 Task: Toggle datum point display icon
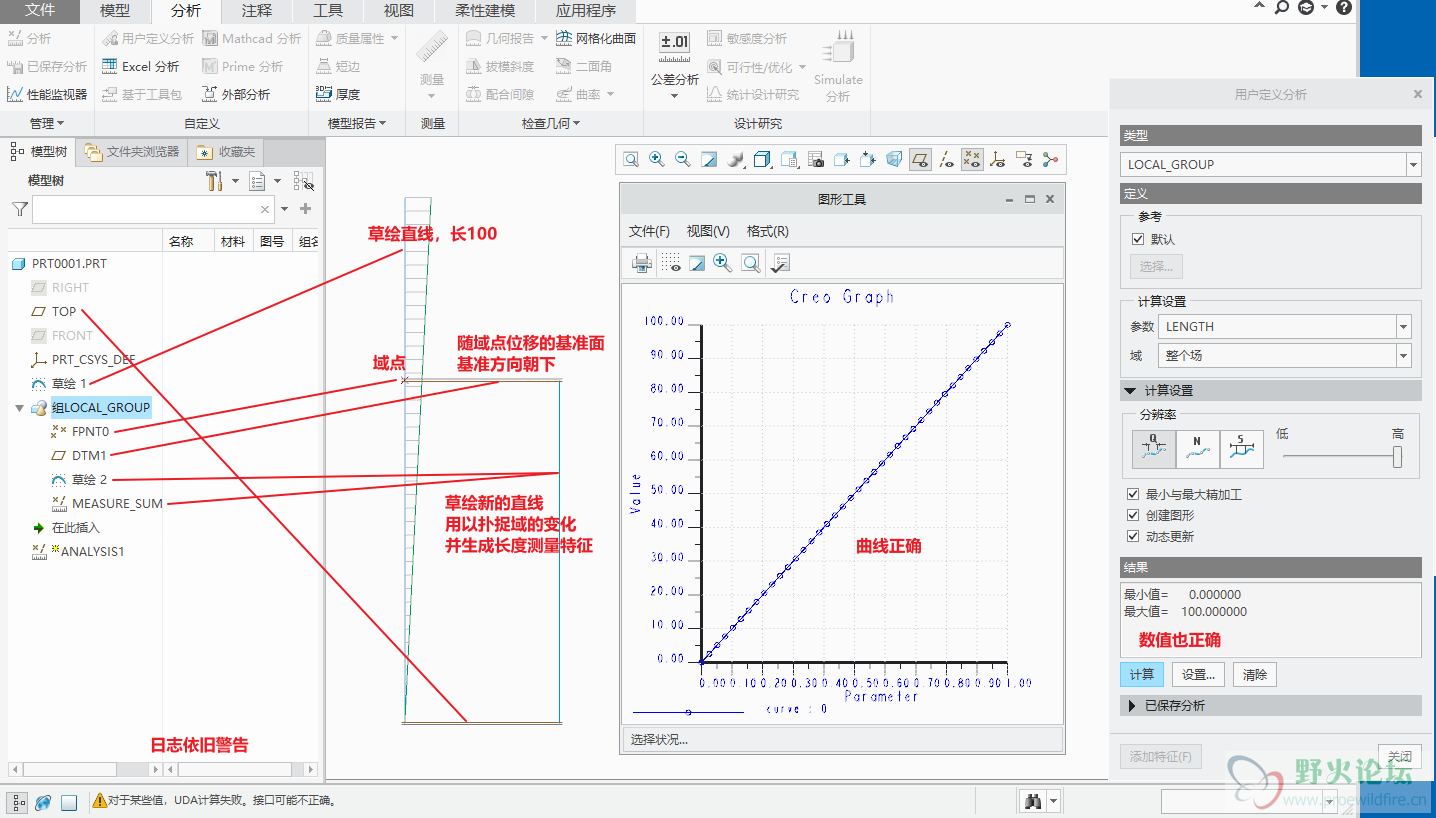[972, 159]
